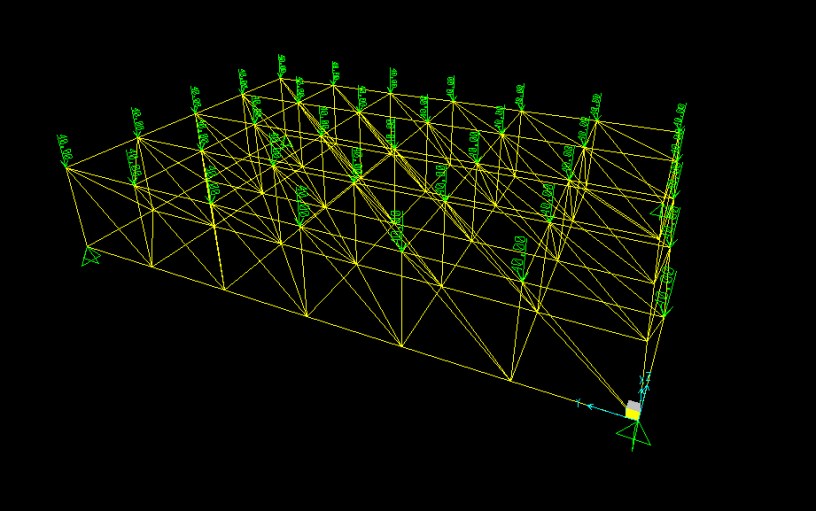Select the second load arrow from the left end

pos(136,123)
